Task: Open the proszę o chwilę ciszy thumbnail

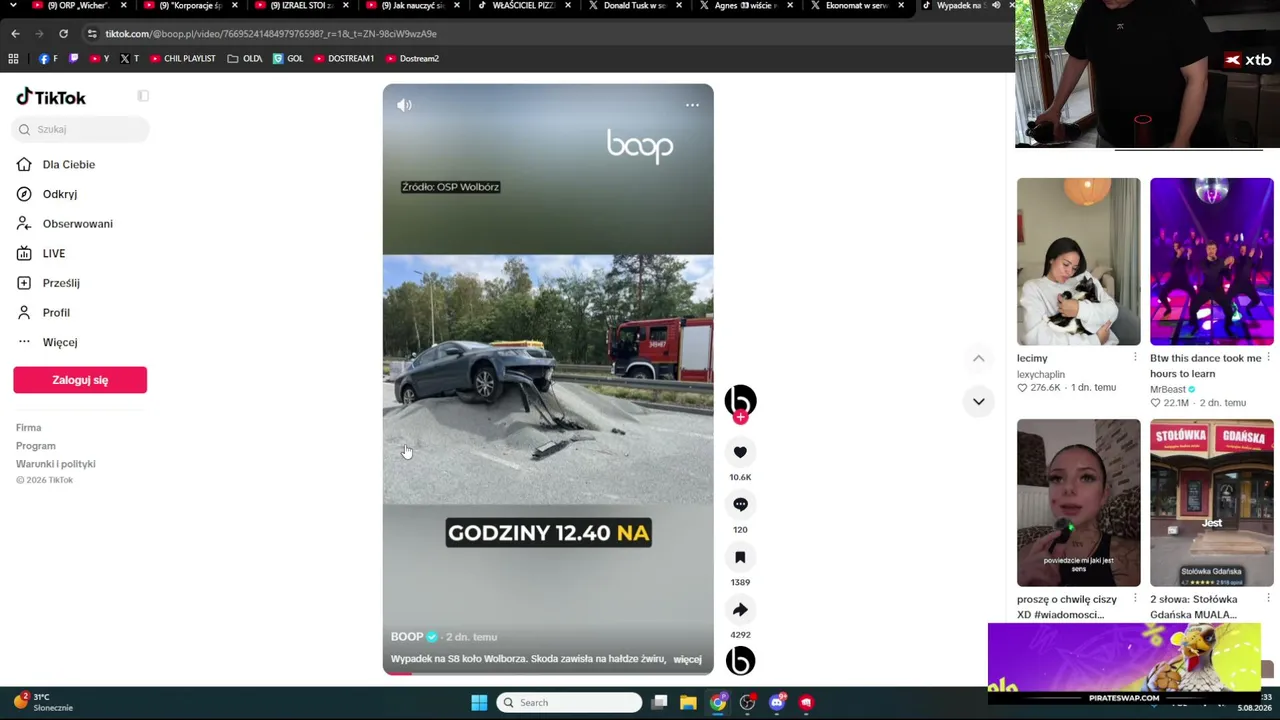Action: click(x=1078, y=503)
